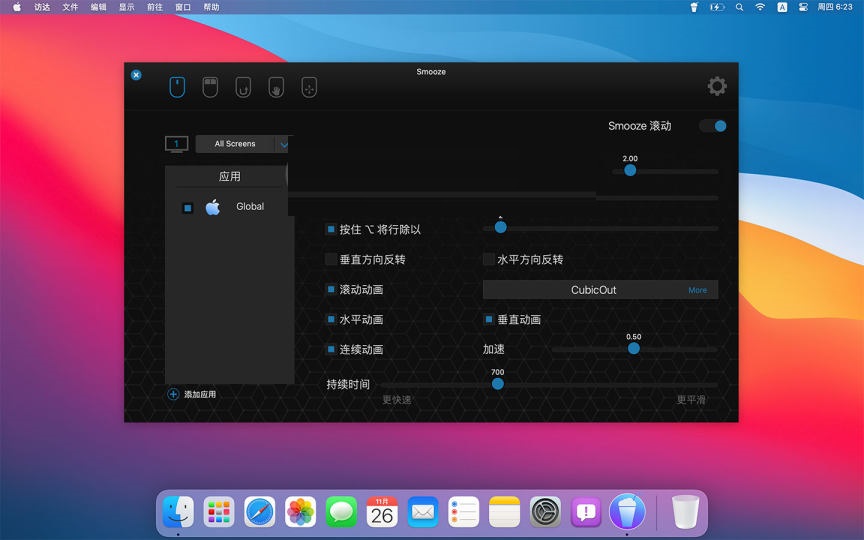Click the 周四 6:23 clock
The width and height of the screenshot is (864, 540).
coord(835,7)
